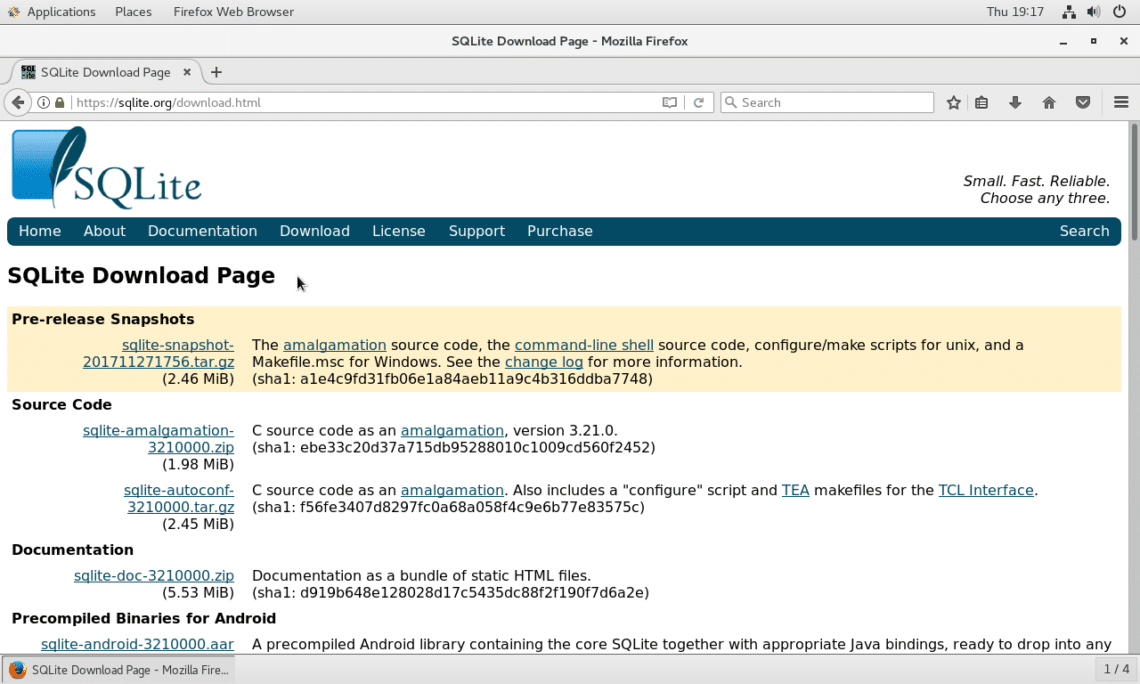Viewport: 1140px width, 684px height.
Task: Click the volume icon in system tray
Action: point(1093,12)
